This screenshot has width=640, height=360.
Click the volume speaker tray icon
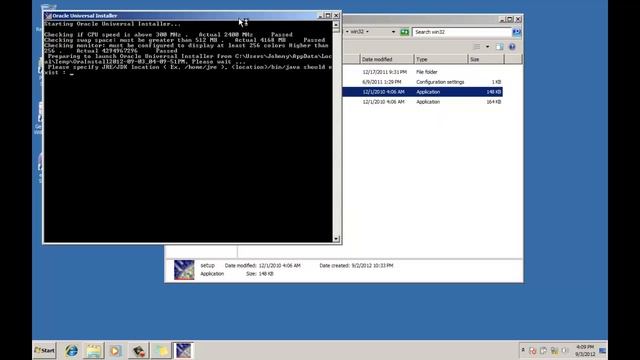[x=565, y=351]
